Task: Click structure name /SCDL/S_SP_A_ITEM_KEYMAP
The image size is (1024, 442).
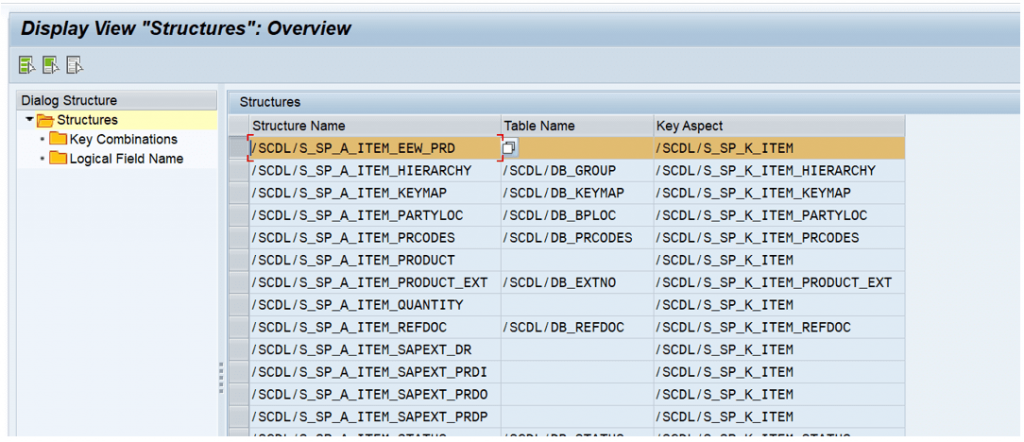Action: 349,193
